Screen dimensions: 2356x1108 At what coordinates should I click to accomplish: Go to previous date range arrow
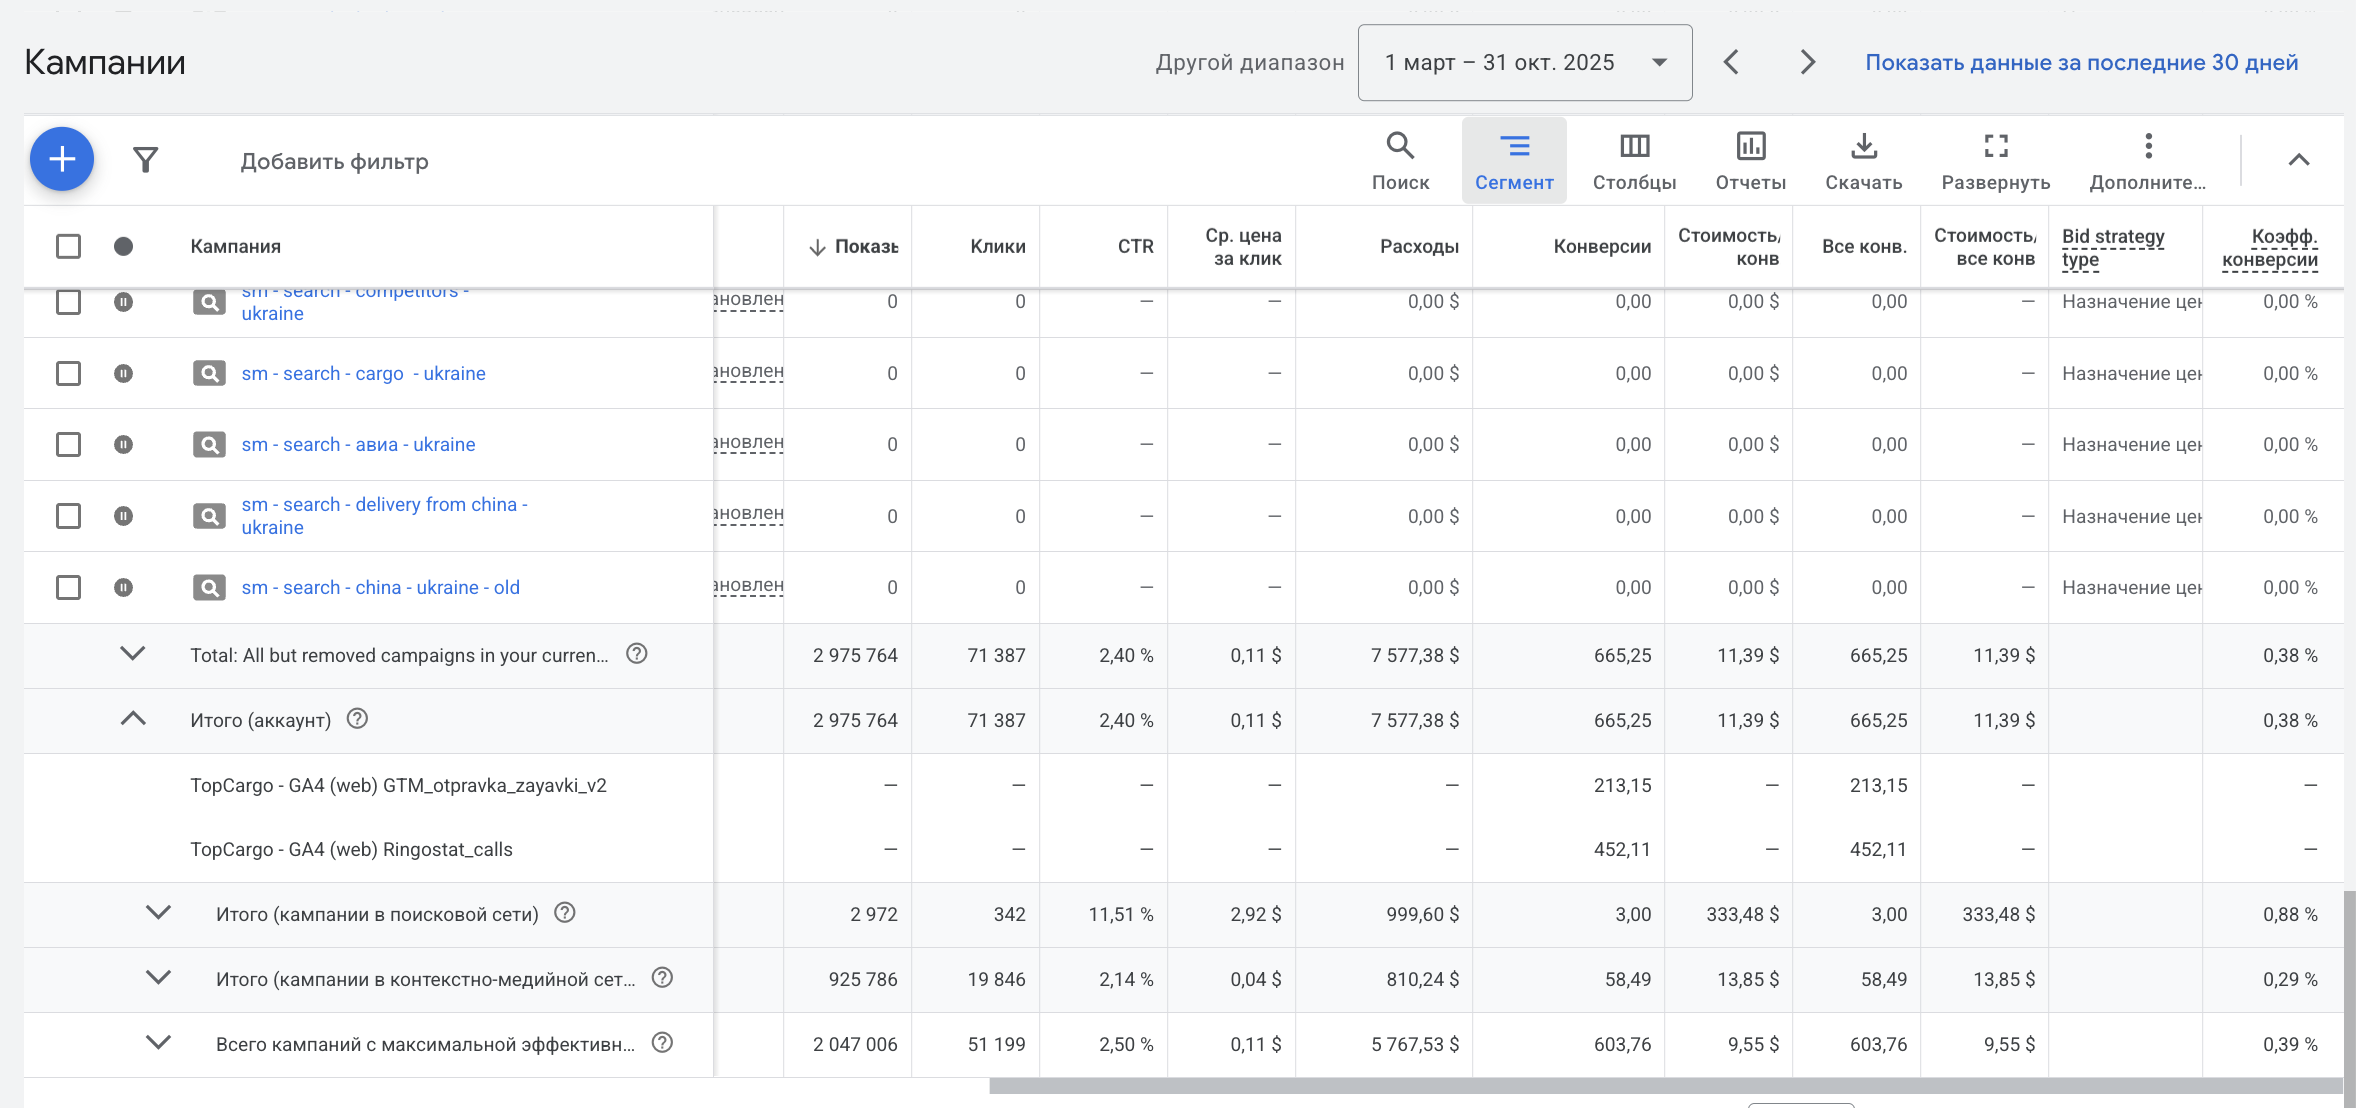1732,62
